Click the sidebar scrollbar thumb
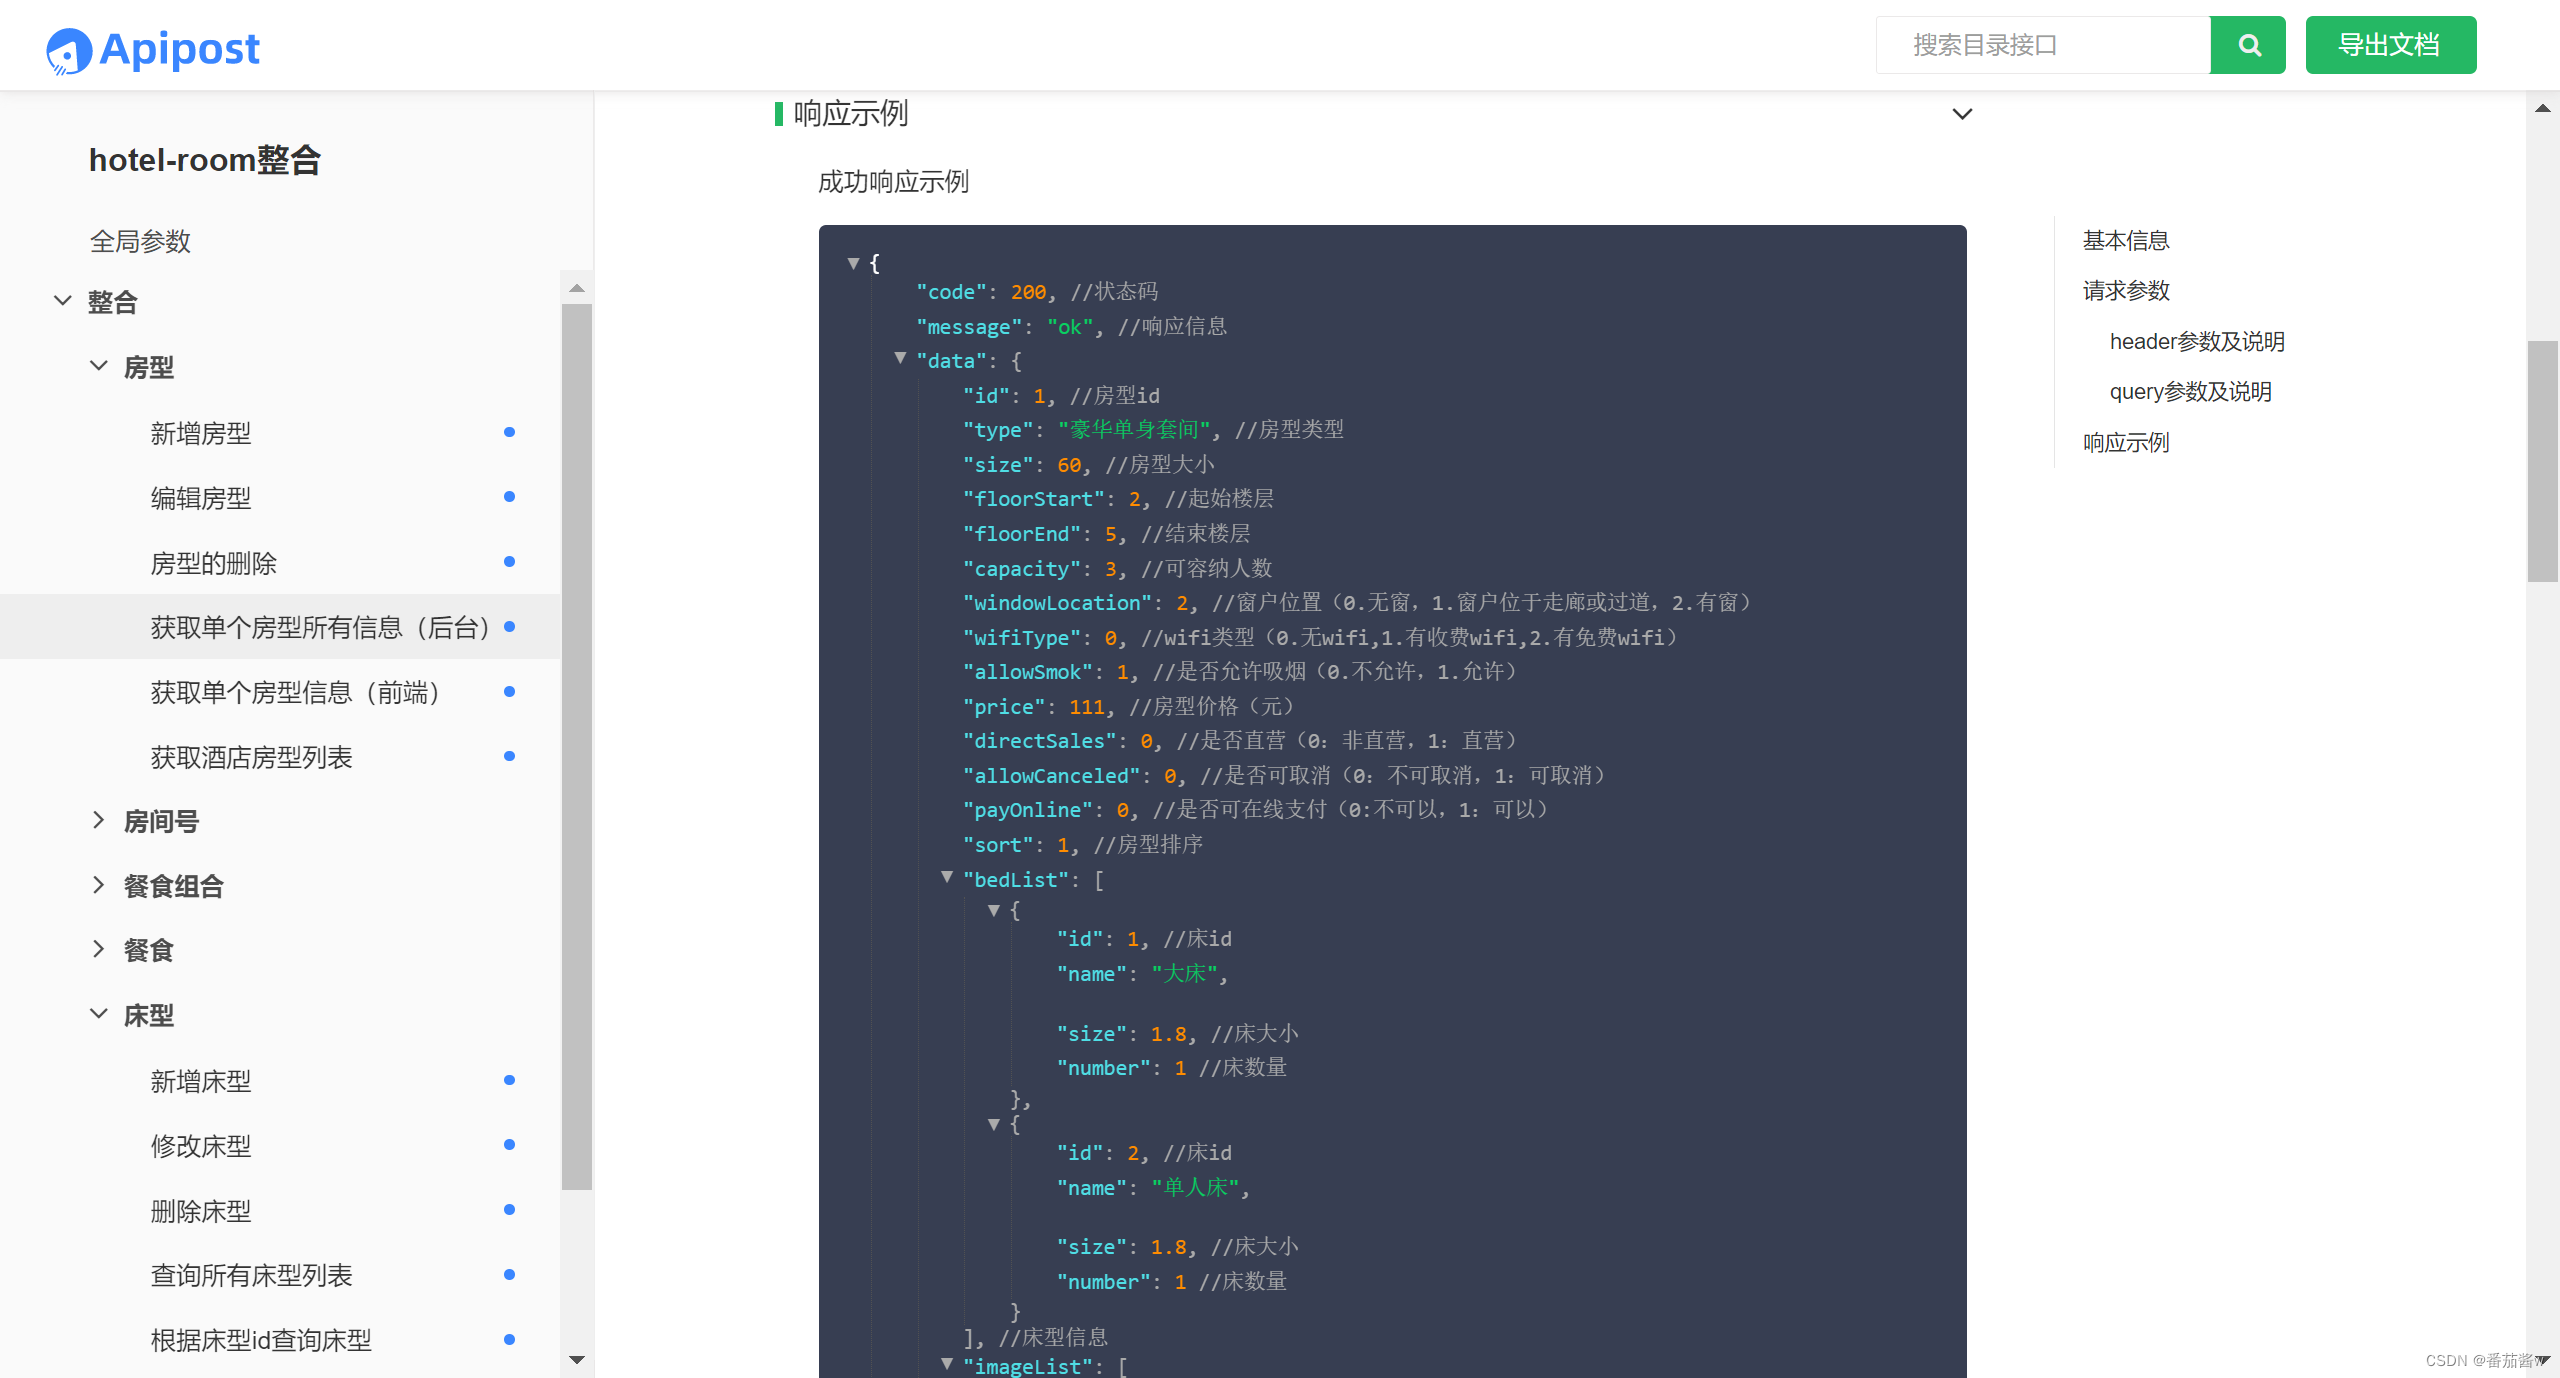2560x1378 pixels. point(576,747)
